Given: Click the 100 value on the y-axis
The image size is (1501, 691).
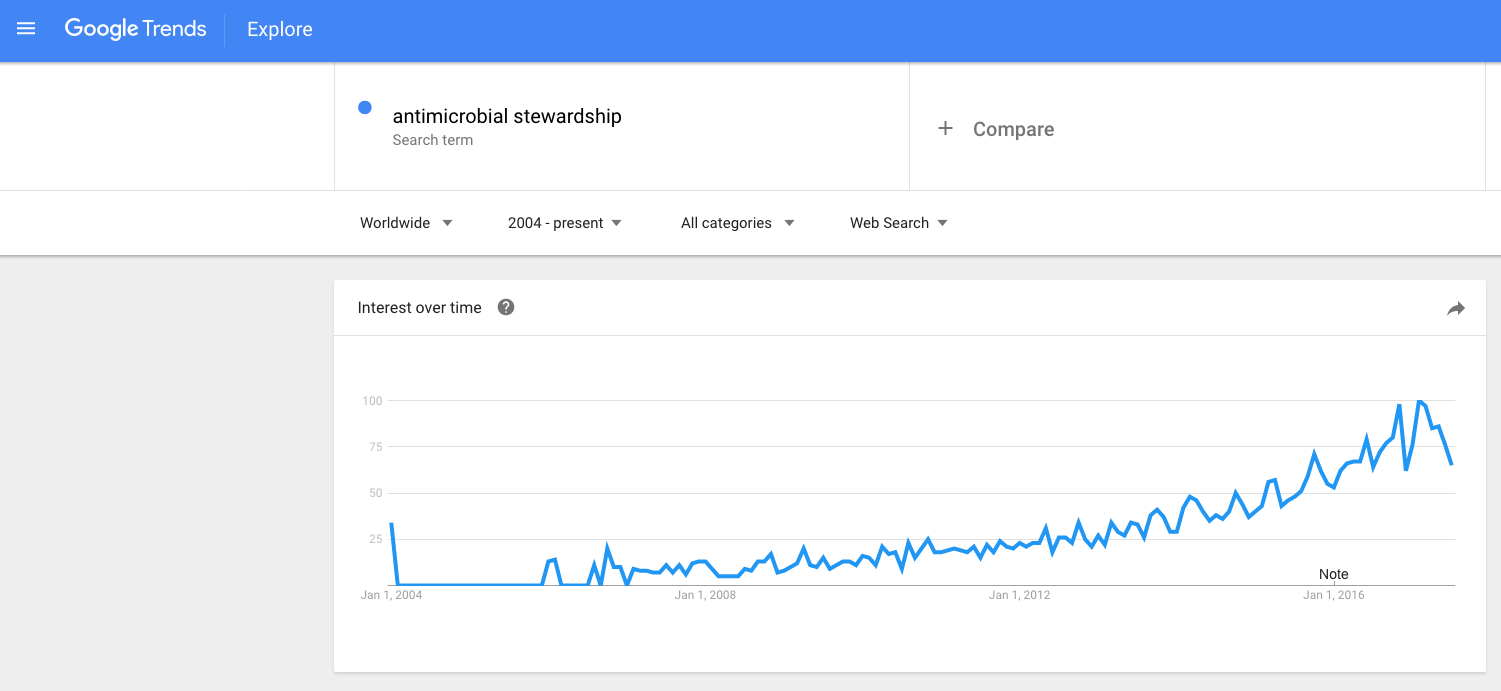Looking at the screenshot, I should click(372, 401).
